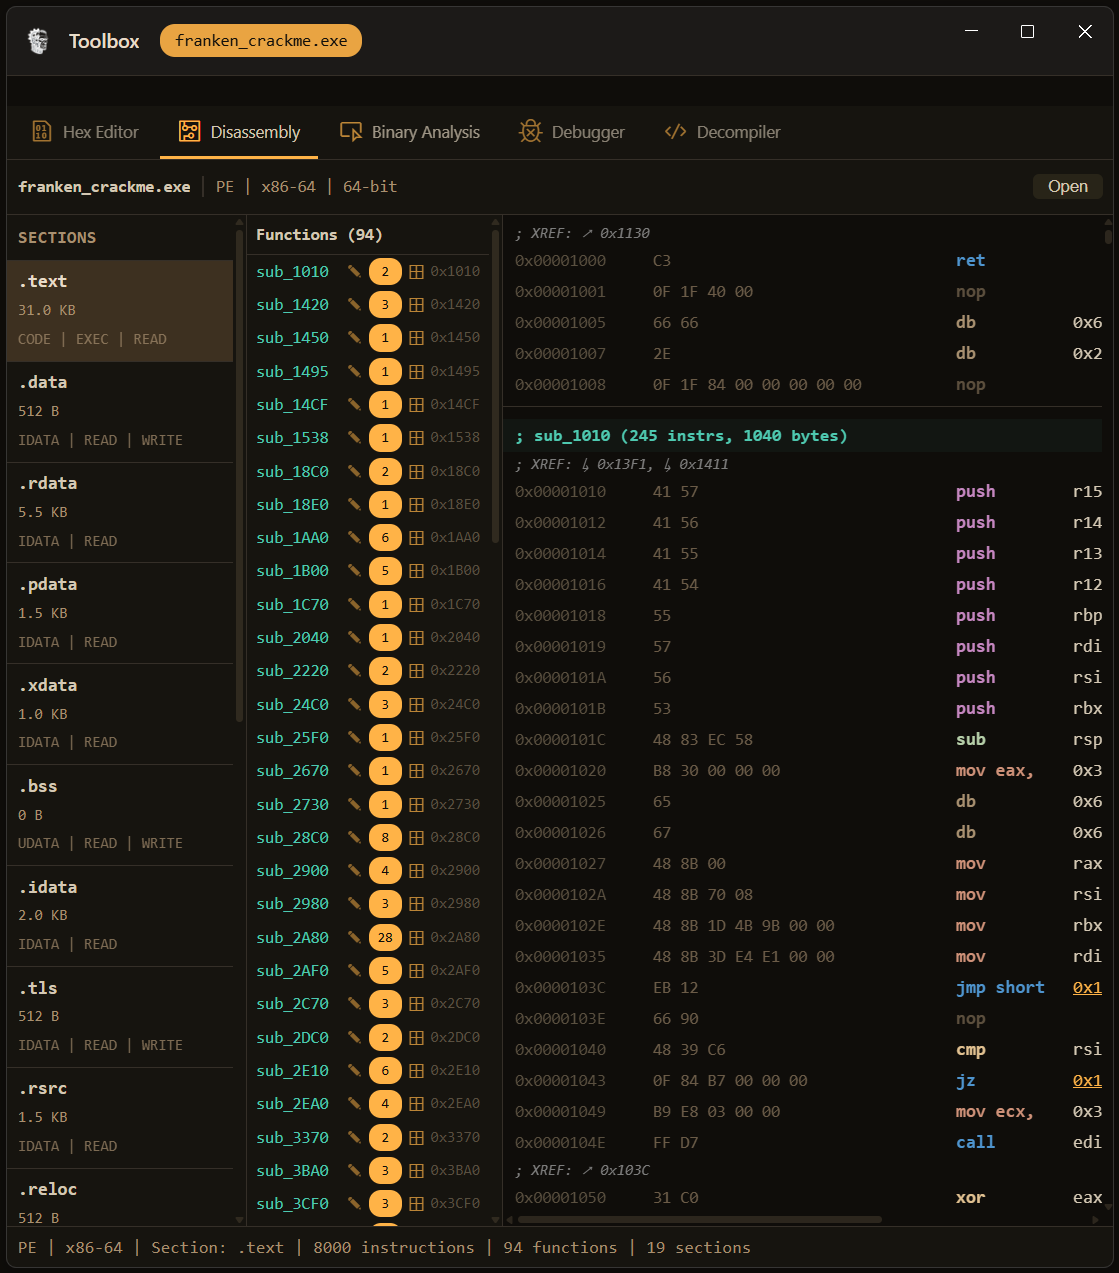Select the .xdata section
The image size is (1119, 1273).
point(120,714)
